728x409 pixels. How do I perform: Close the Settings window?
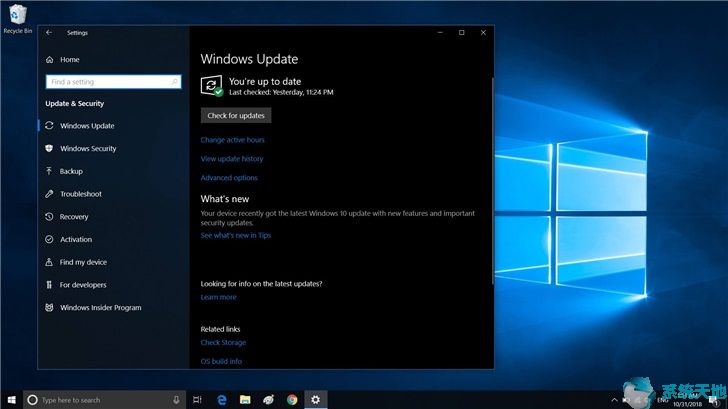[483, 32]
